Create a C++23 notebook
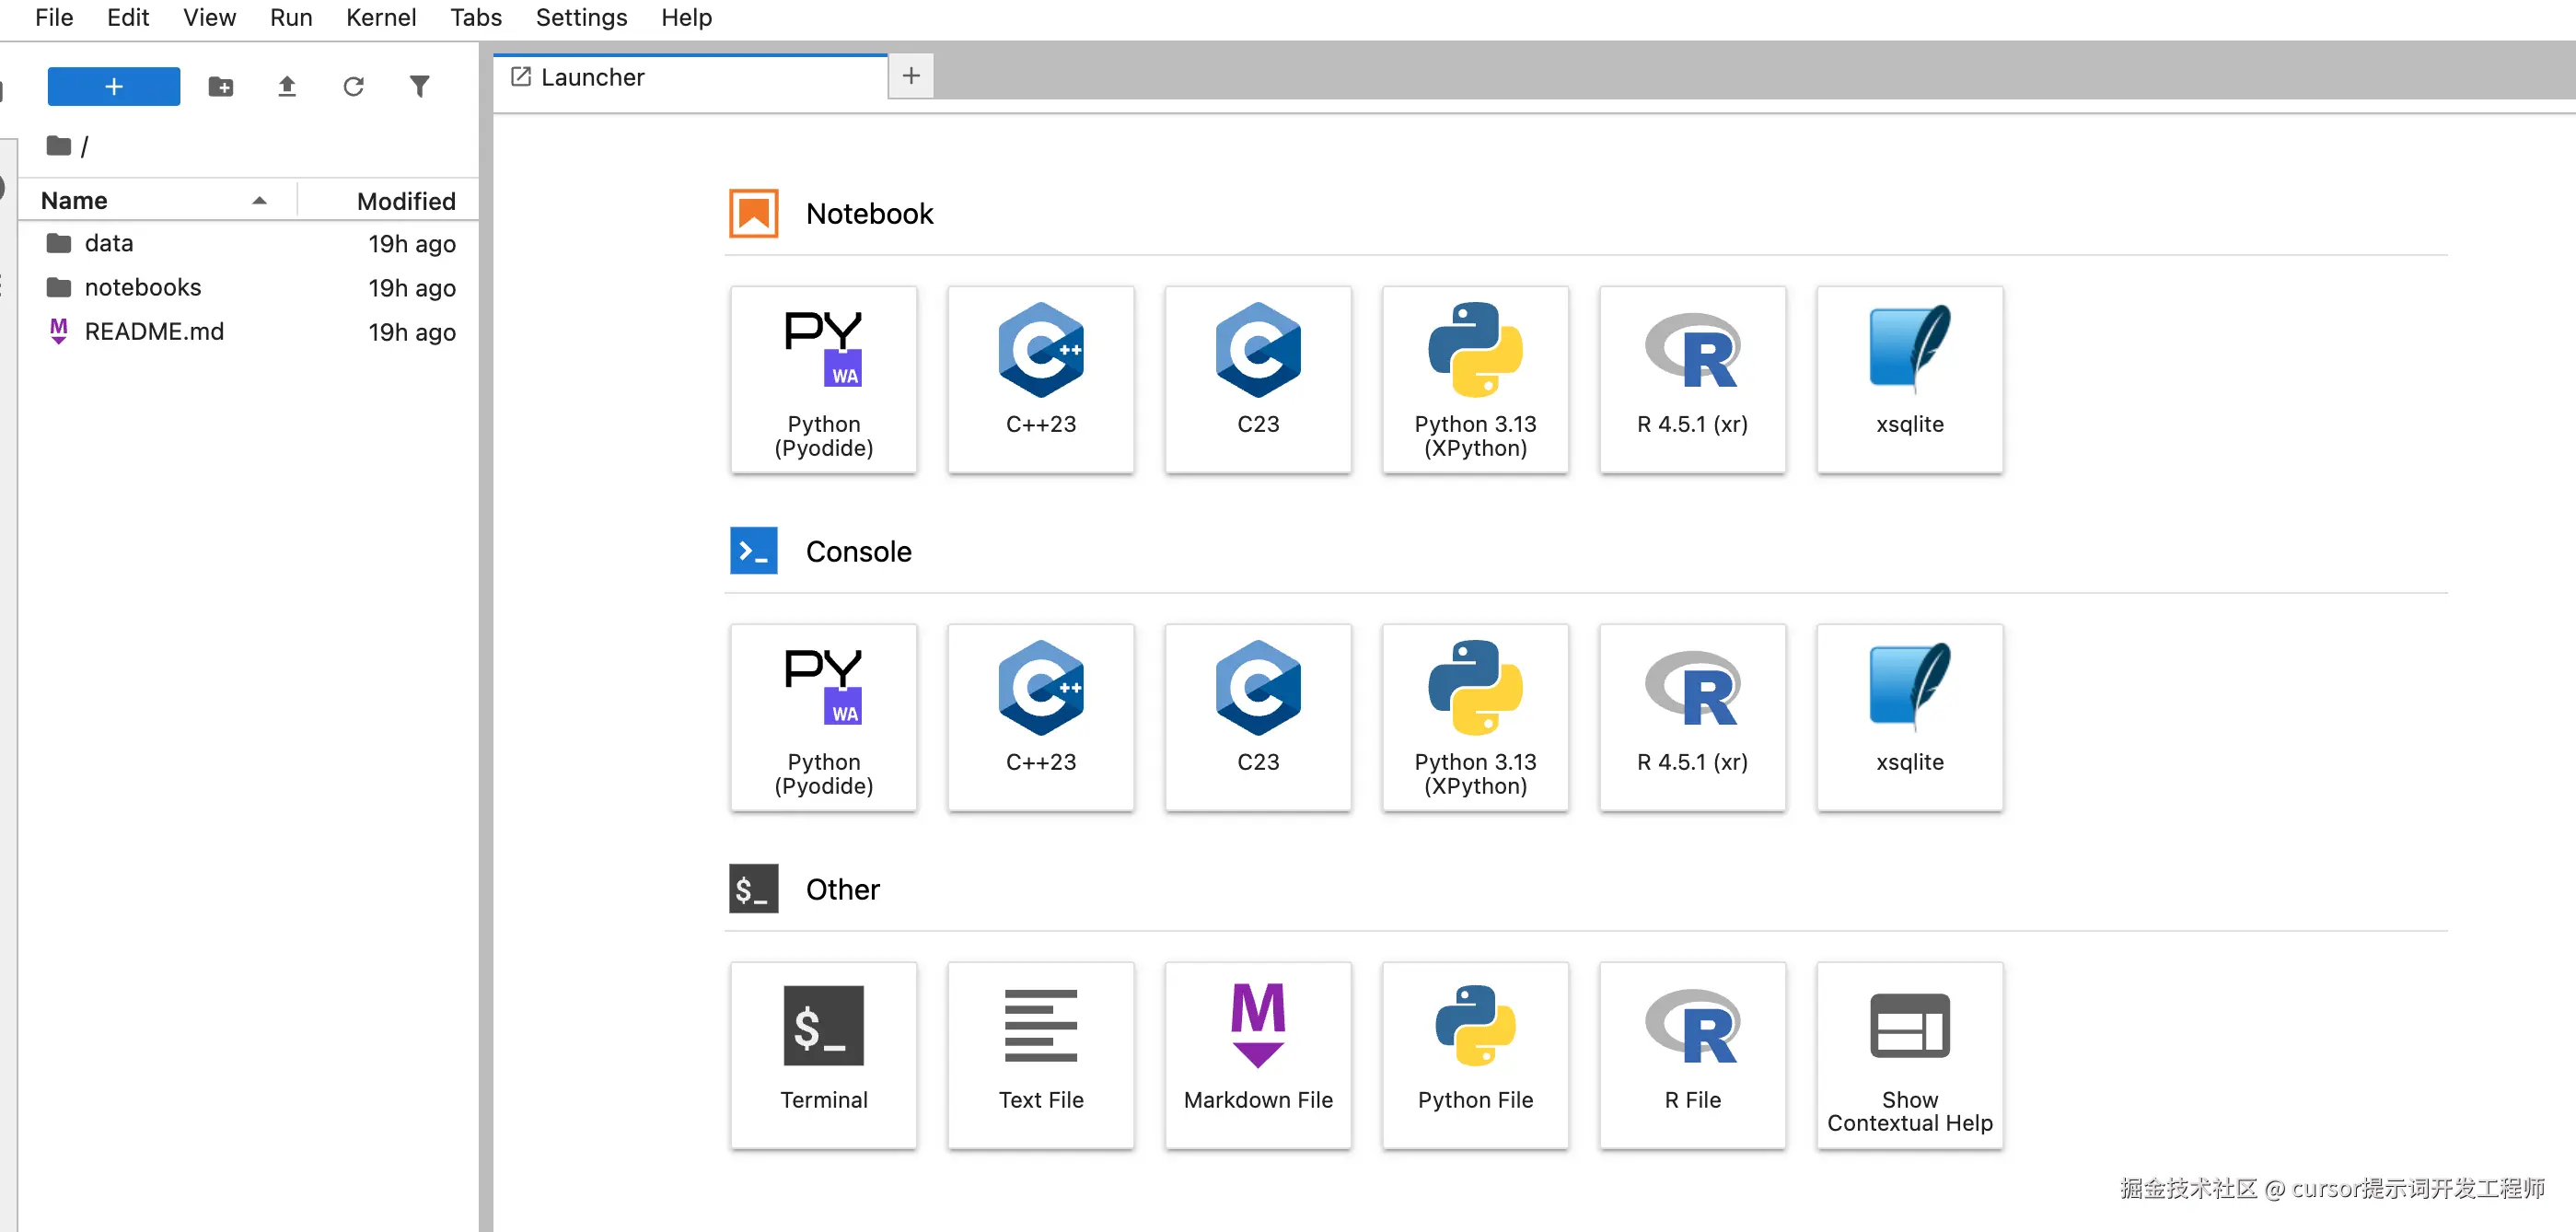 [x=1040, y=379]
